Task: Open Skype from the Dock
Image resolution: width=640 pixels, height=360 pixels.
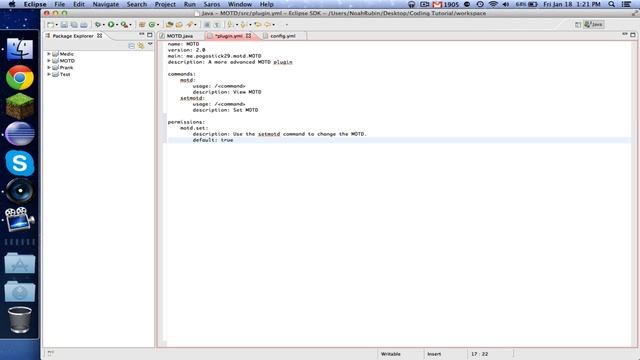Action: coord(20,163)
